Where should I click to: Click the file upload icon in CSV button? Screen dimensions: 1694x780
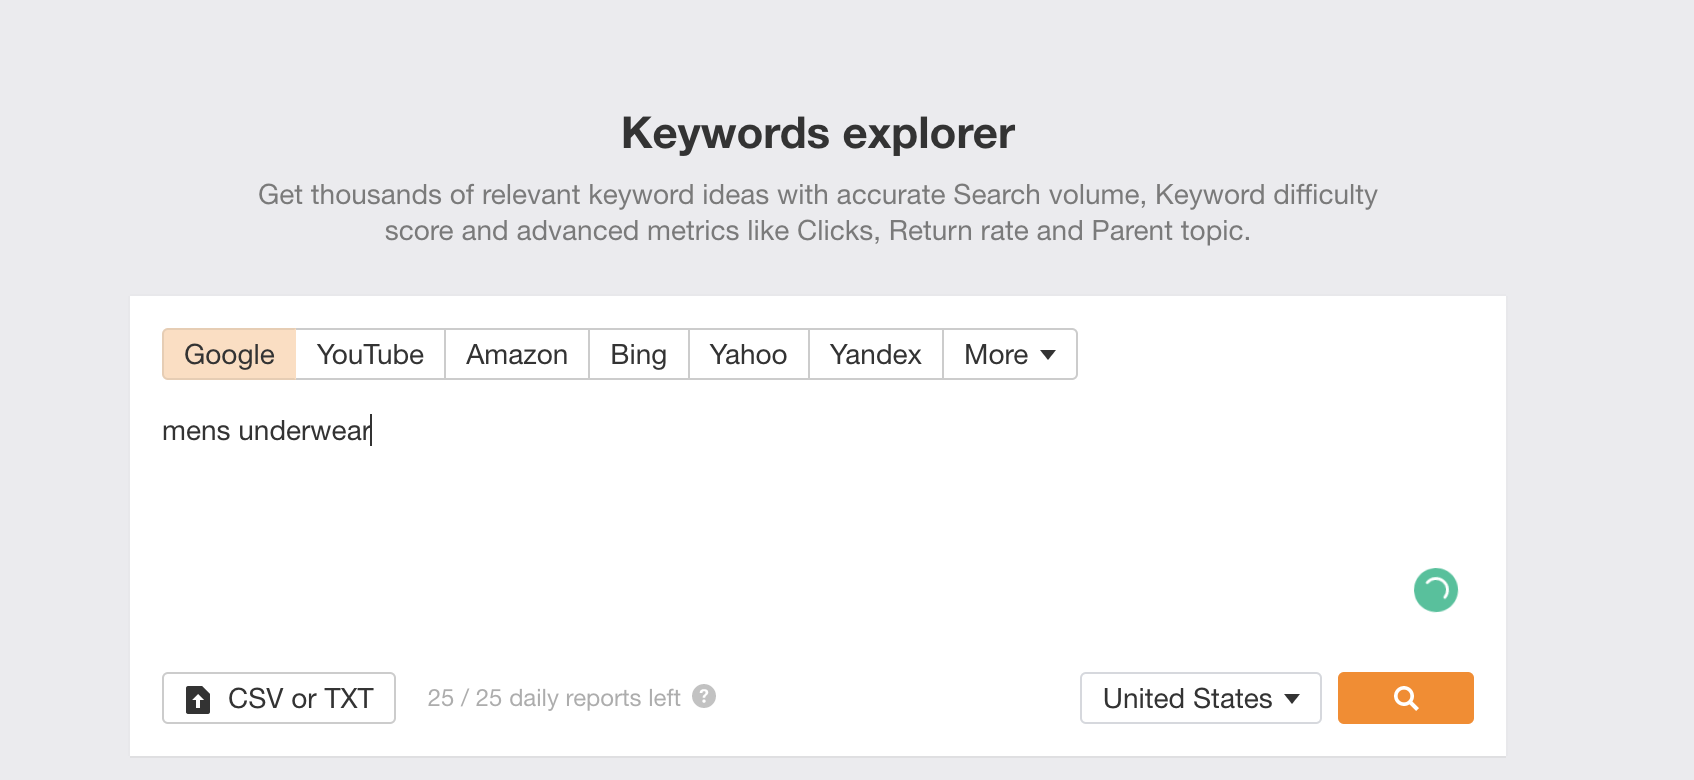(198, 699)
